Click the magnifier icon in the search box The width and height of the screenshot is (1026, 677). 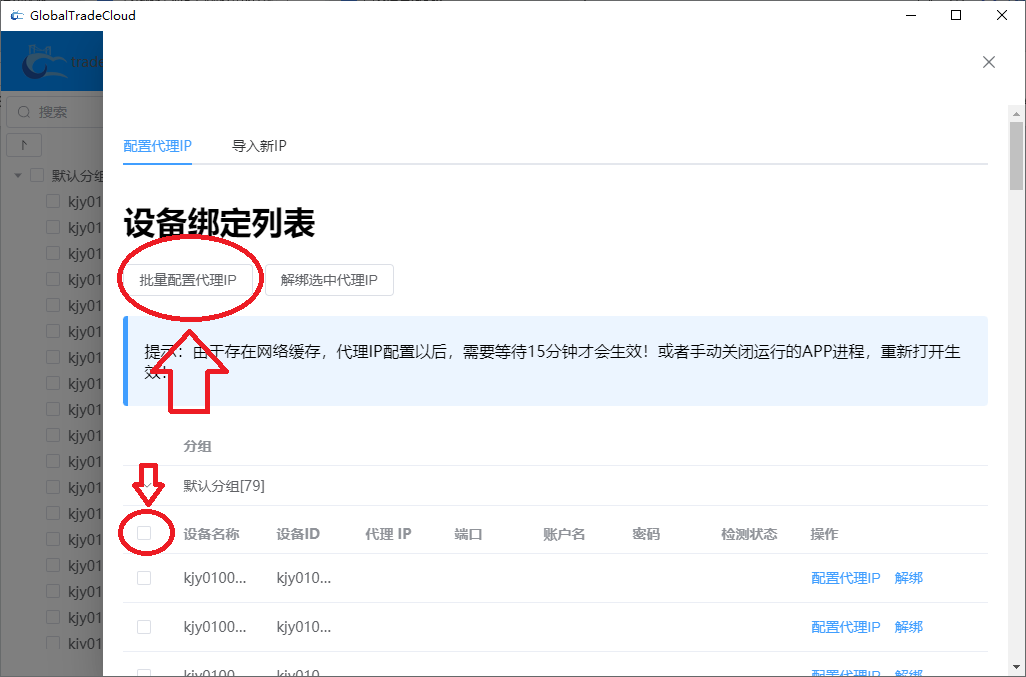[x=22, y=111]
